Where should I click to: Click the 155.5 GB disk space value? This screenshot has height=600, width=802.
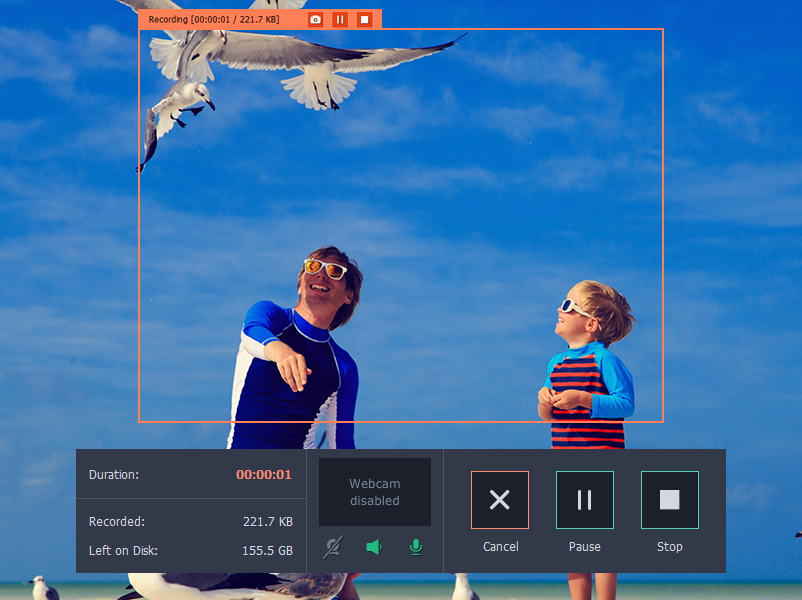(x=267, y=550)
